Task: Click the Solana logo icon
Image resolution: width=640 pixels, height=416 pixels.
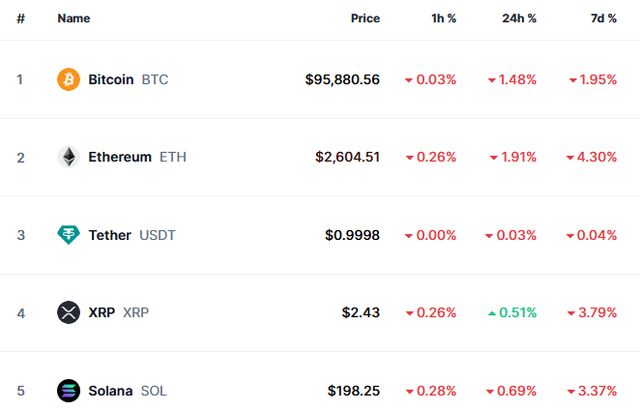Action: coord(68,391)
